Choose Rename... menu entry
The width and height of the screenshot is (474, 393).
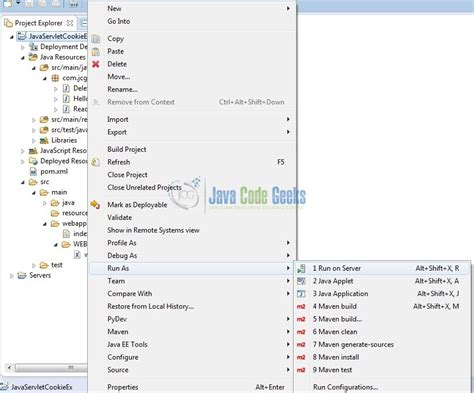(192, 89)
